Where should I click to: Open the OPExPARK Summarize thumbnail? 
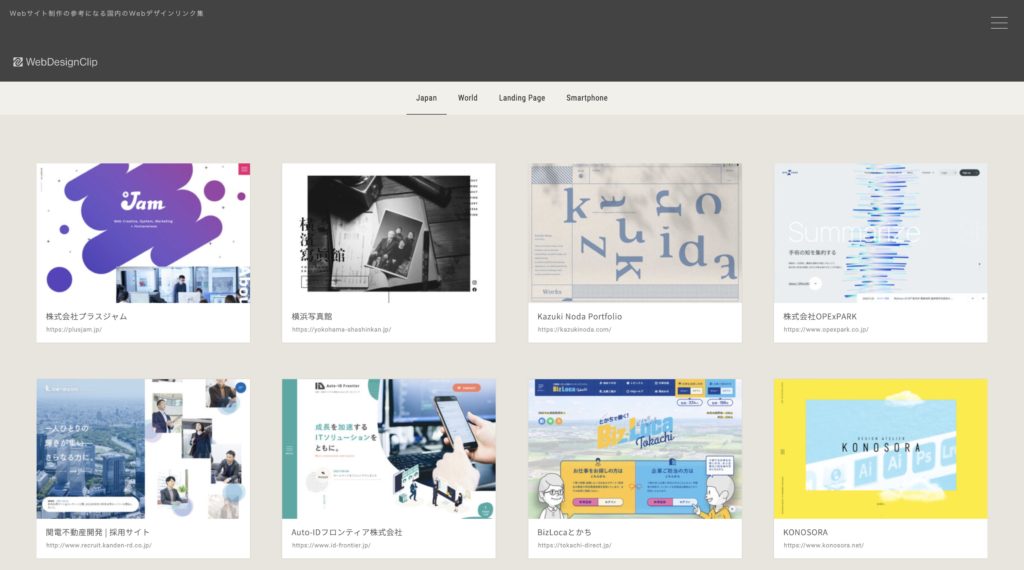click(880, 232)
